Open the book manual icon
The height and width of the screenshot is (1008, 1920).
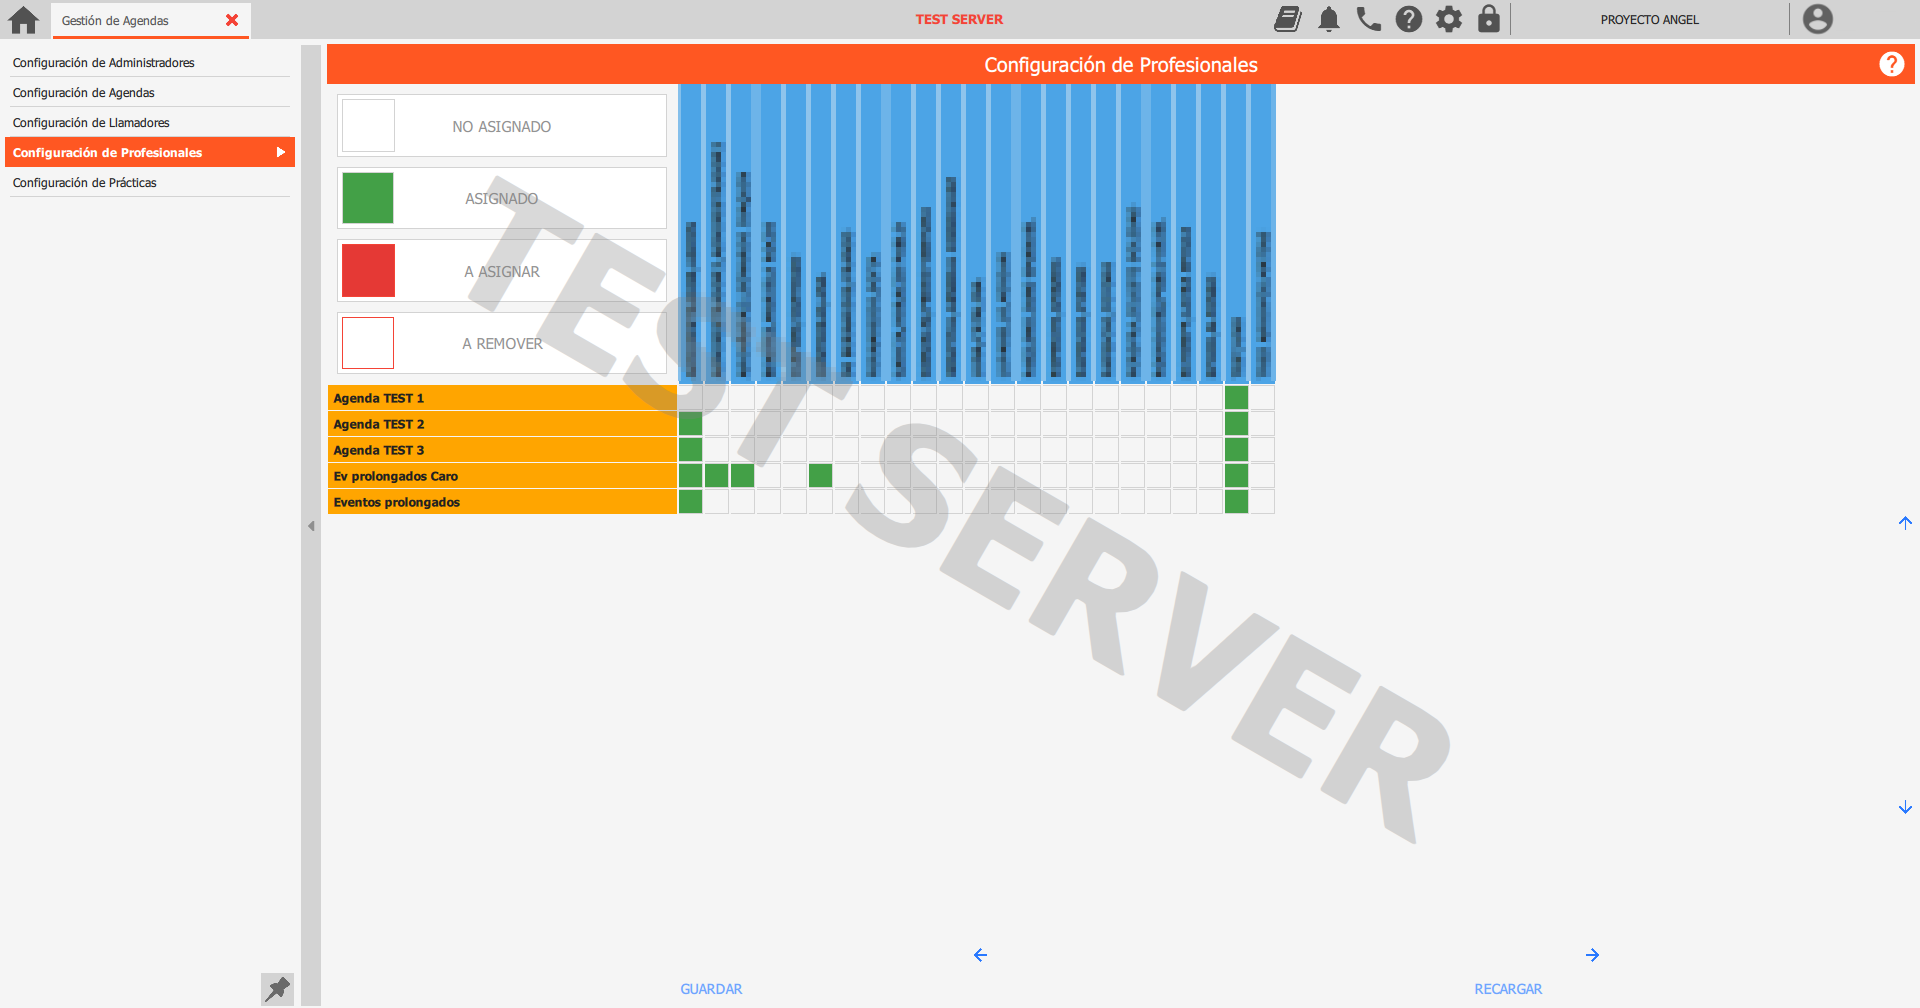click(x=1288, y=19)
